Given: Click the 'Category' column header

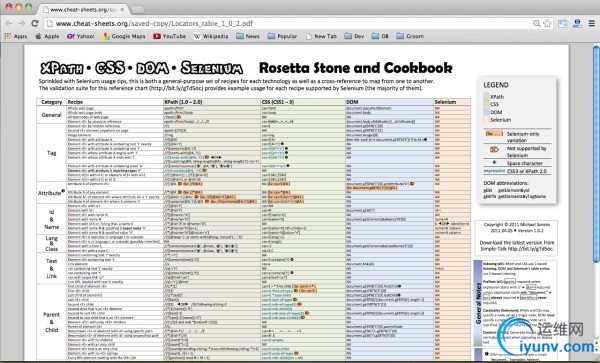Looking at the screenshot, I should coord(52,102).
